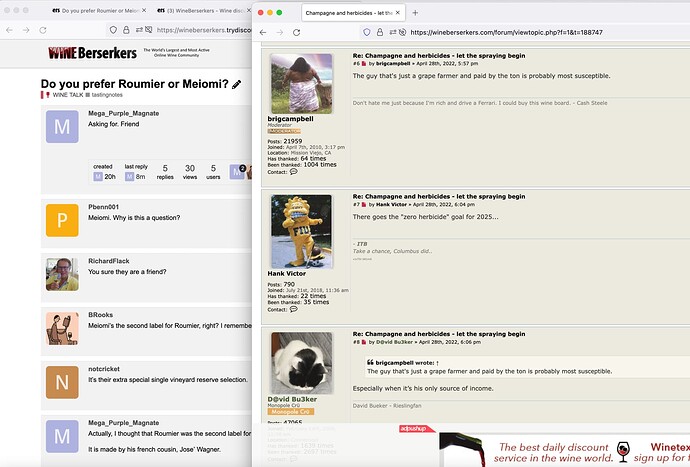Open new tab with the plus button
Viewport: 690px width, 467px height.
tap(415, 13)
